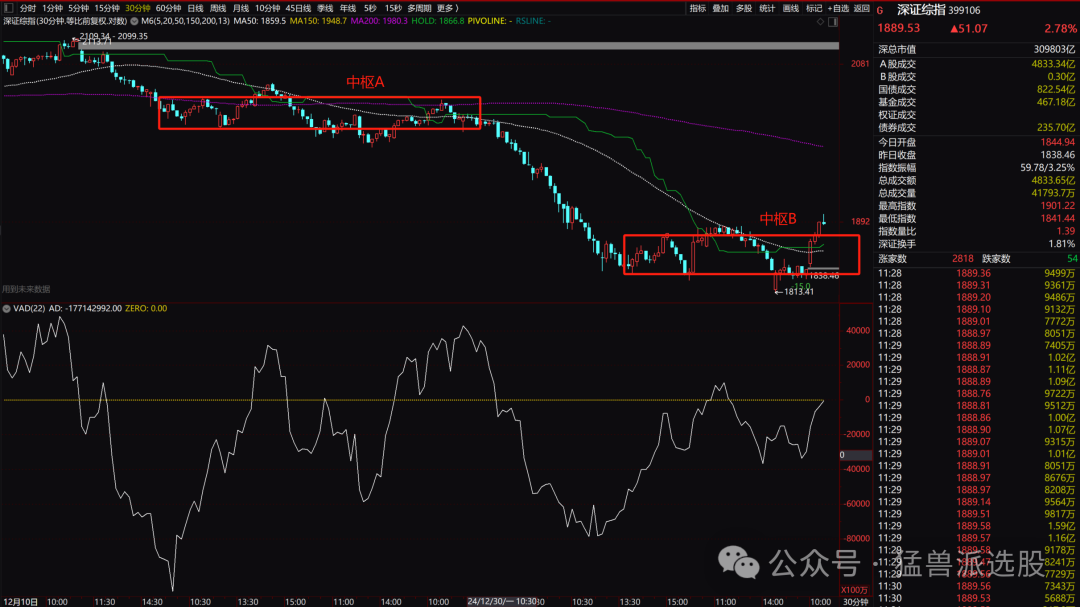Click the MA200: 1980.3 indicator label

pyautogui.click(x=379, y=21)
